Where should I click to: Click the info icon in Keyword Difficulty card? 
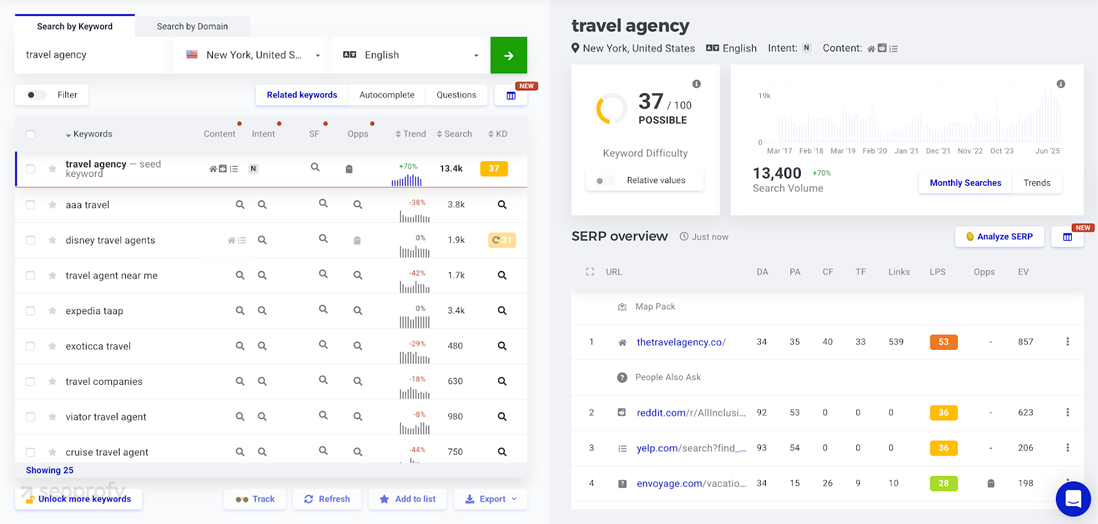coord(697,84)
